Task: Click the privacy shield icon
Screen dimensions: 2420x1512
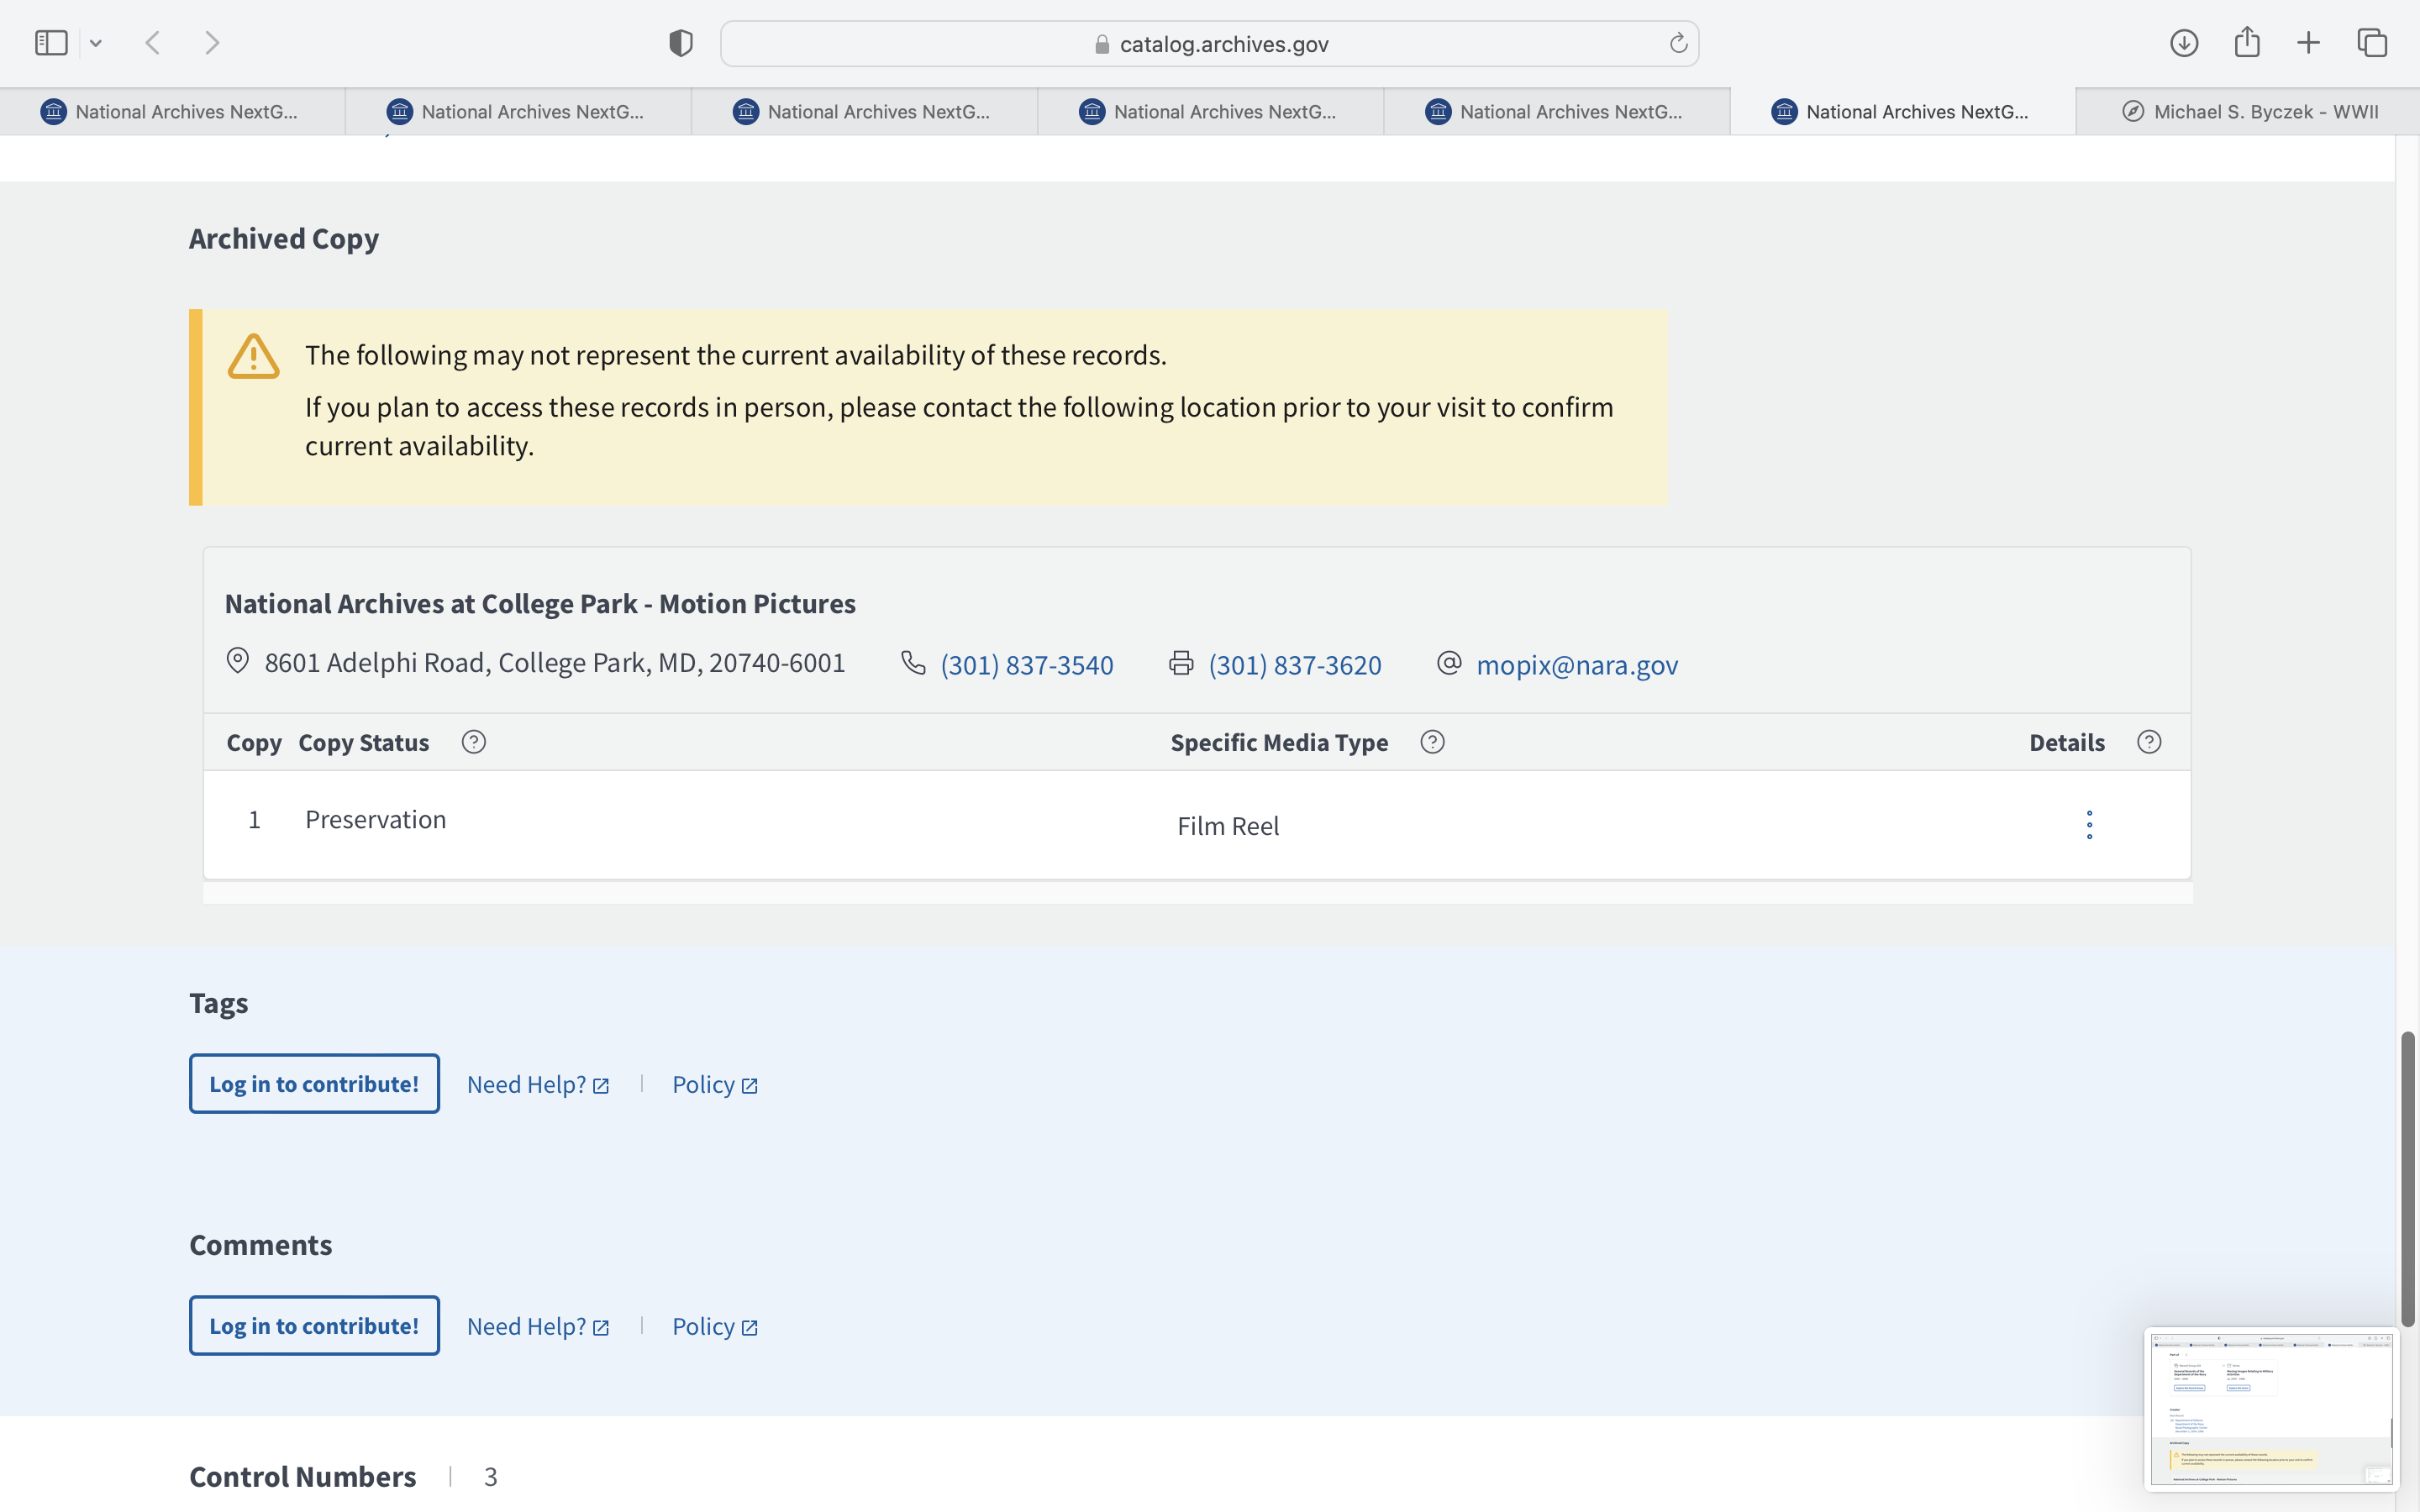Action: click(x=680, y=43)
